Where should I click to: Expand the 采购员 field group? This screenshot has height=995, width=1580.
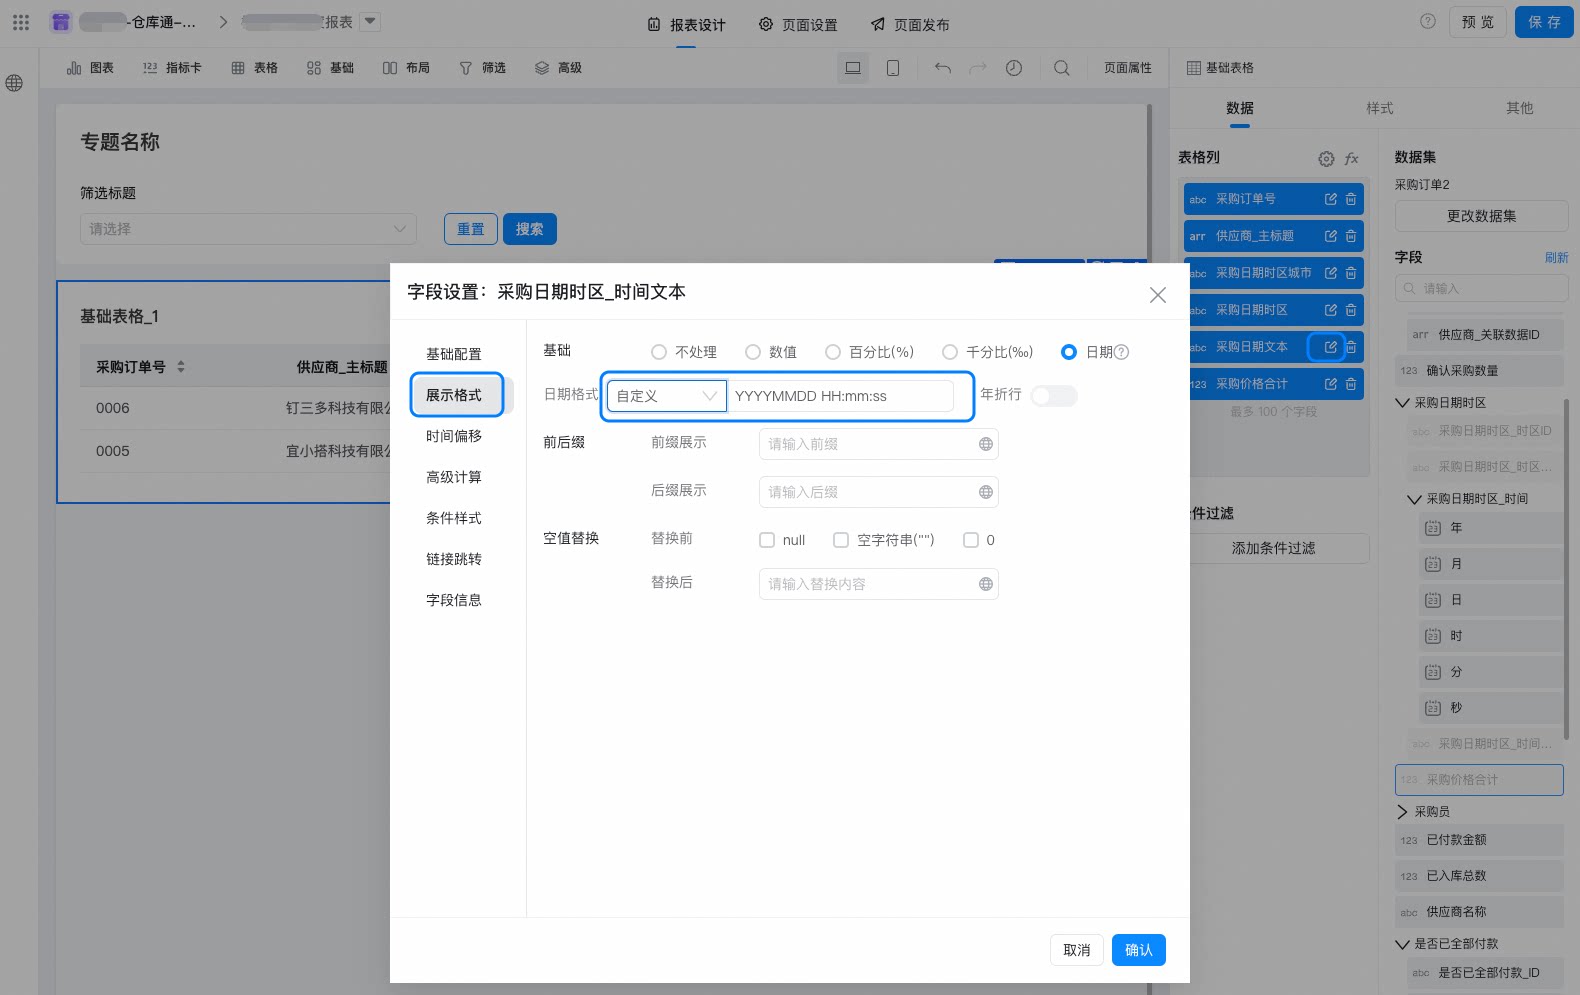[1402, 812]
